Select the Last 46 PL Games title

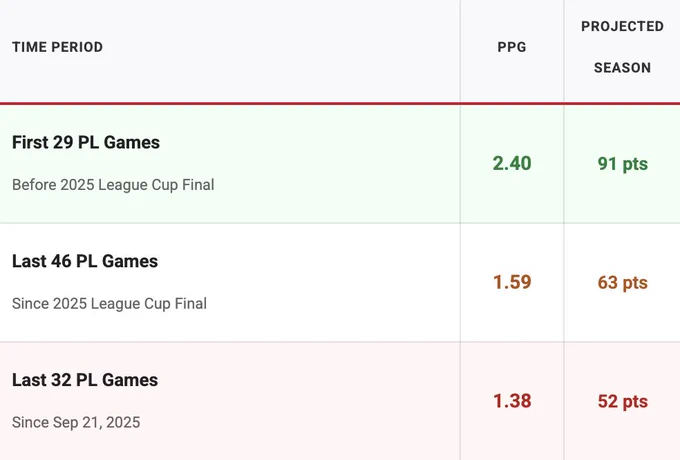85,261
